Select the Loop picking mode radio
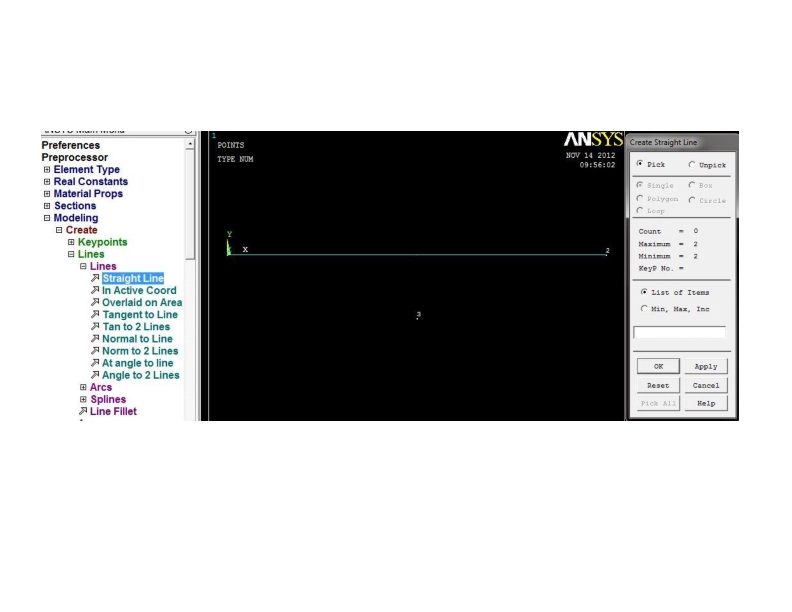Viewport: 792px width, 612px height. [x=640, y=211]
